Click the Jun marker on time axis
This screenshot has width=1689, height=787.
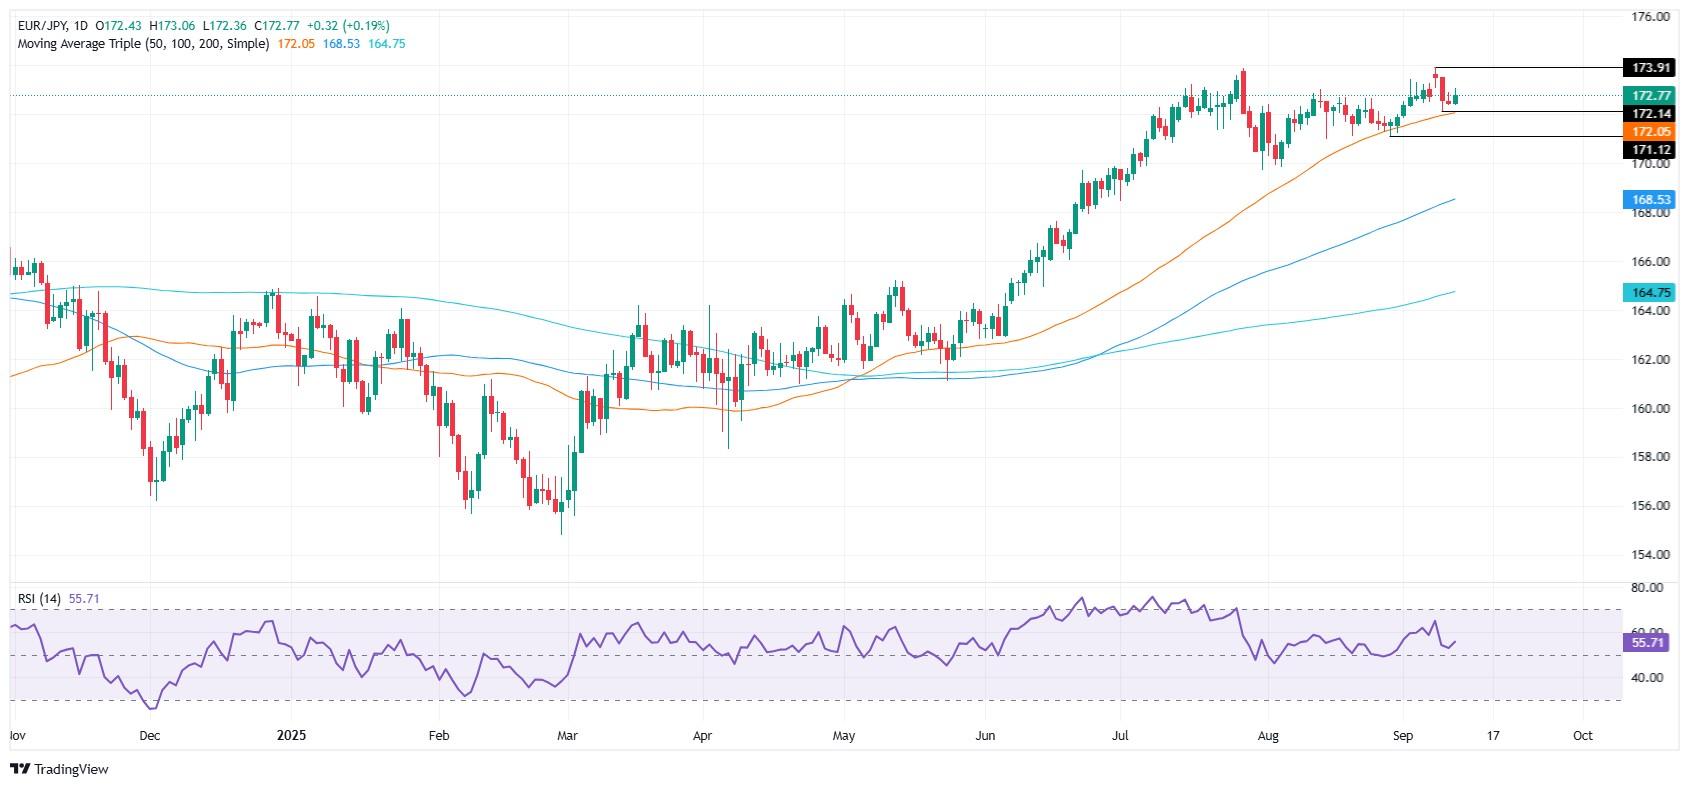(985, 735)
